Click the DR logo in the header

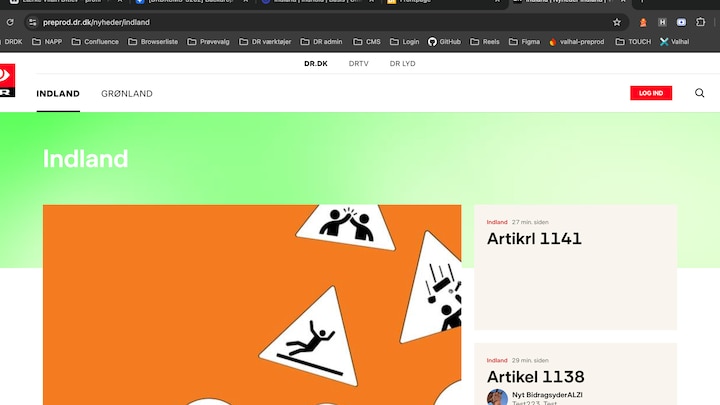tap(7, 81)
